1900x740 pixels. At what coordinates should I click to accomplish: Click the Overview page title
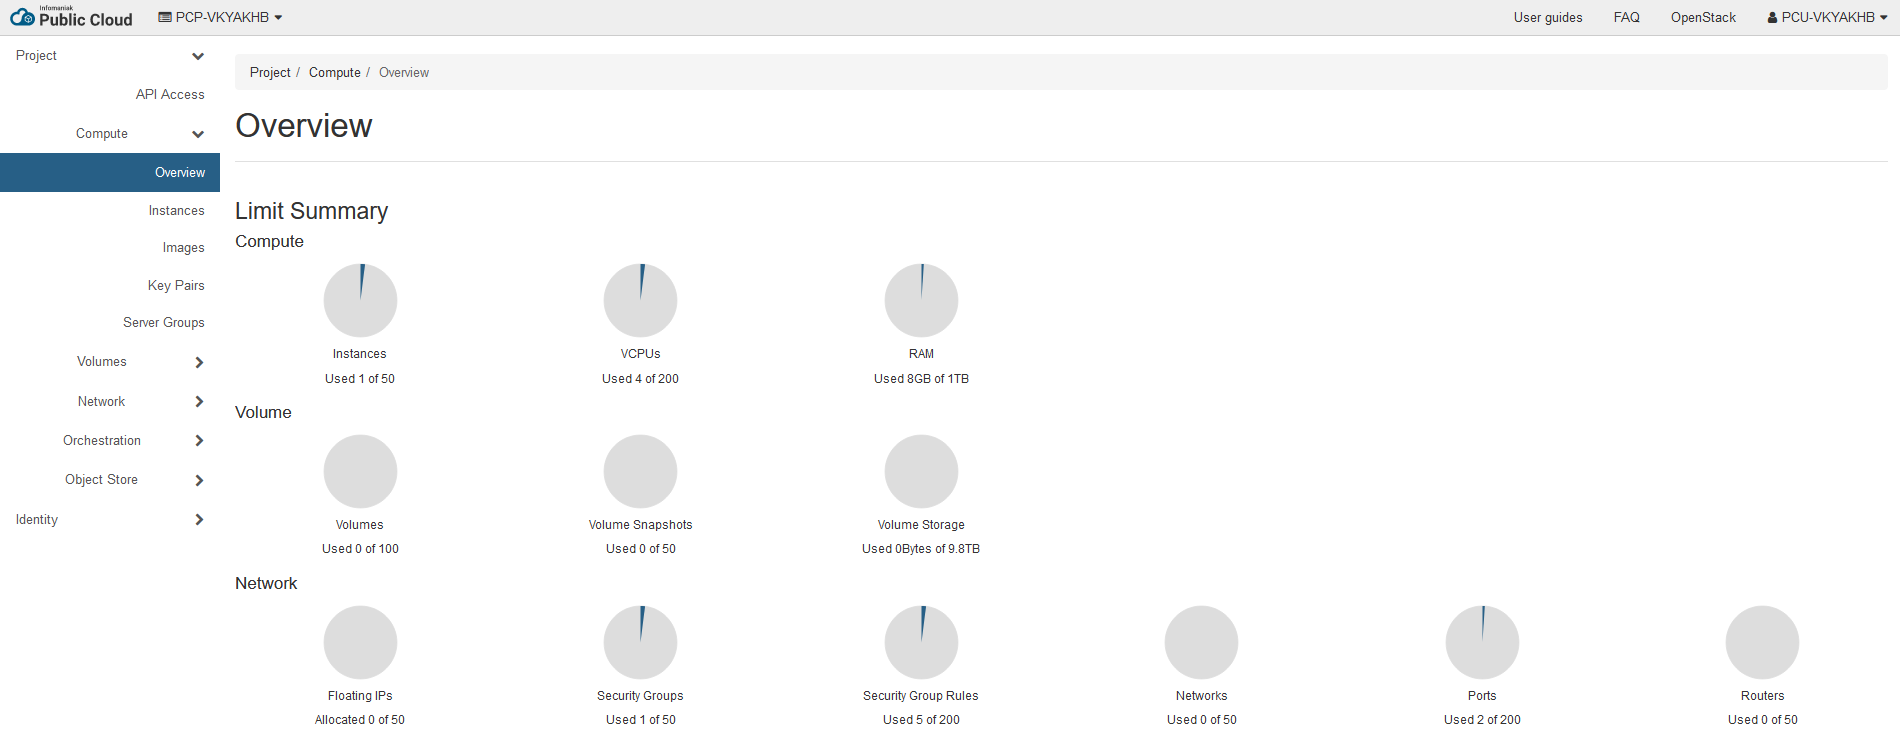pyautogui.click(x=304, y=126)
